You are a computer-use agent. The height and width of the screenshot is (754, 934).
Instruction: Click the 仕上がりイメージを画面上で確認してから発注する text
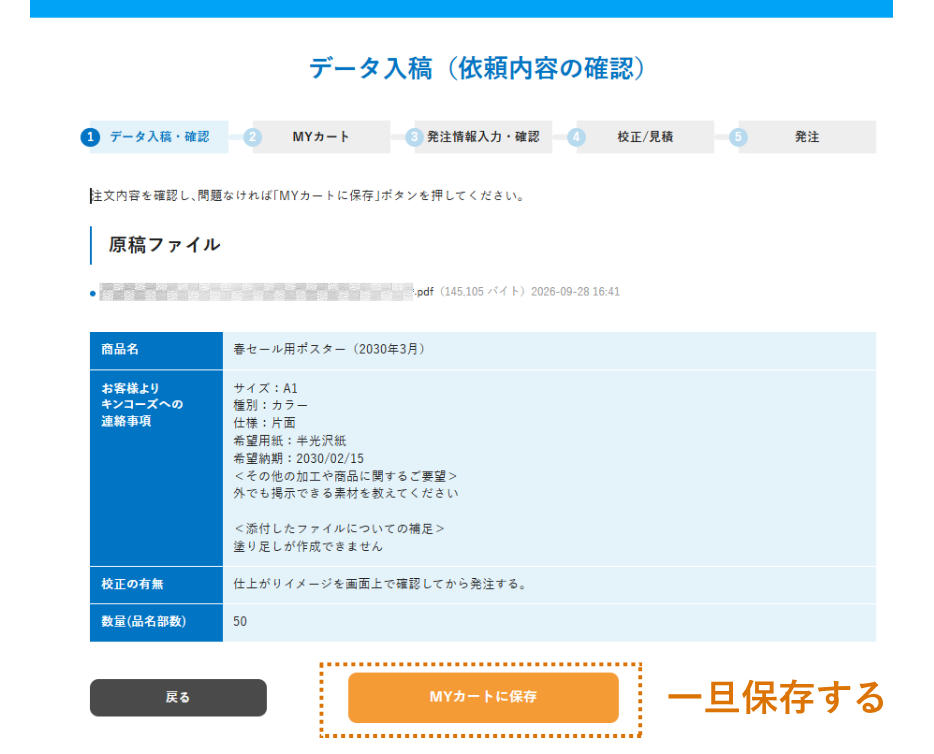[x=380, y=584]
